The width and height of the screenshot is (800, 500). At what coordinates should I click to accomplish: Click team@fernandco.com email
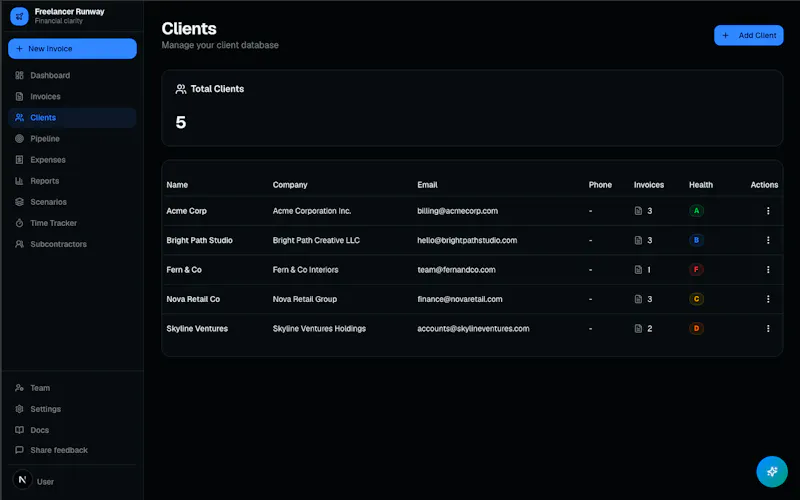456,269
